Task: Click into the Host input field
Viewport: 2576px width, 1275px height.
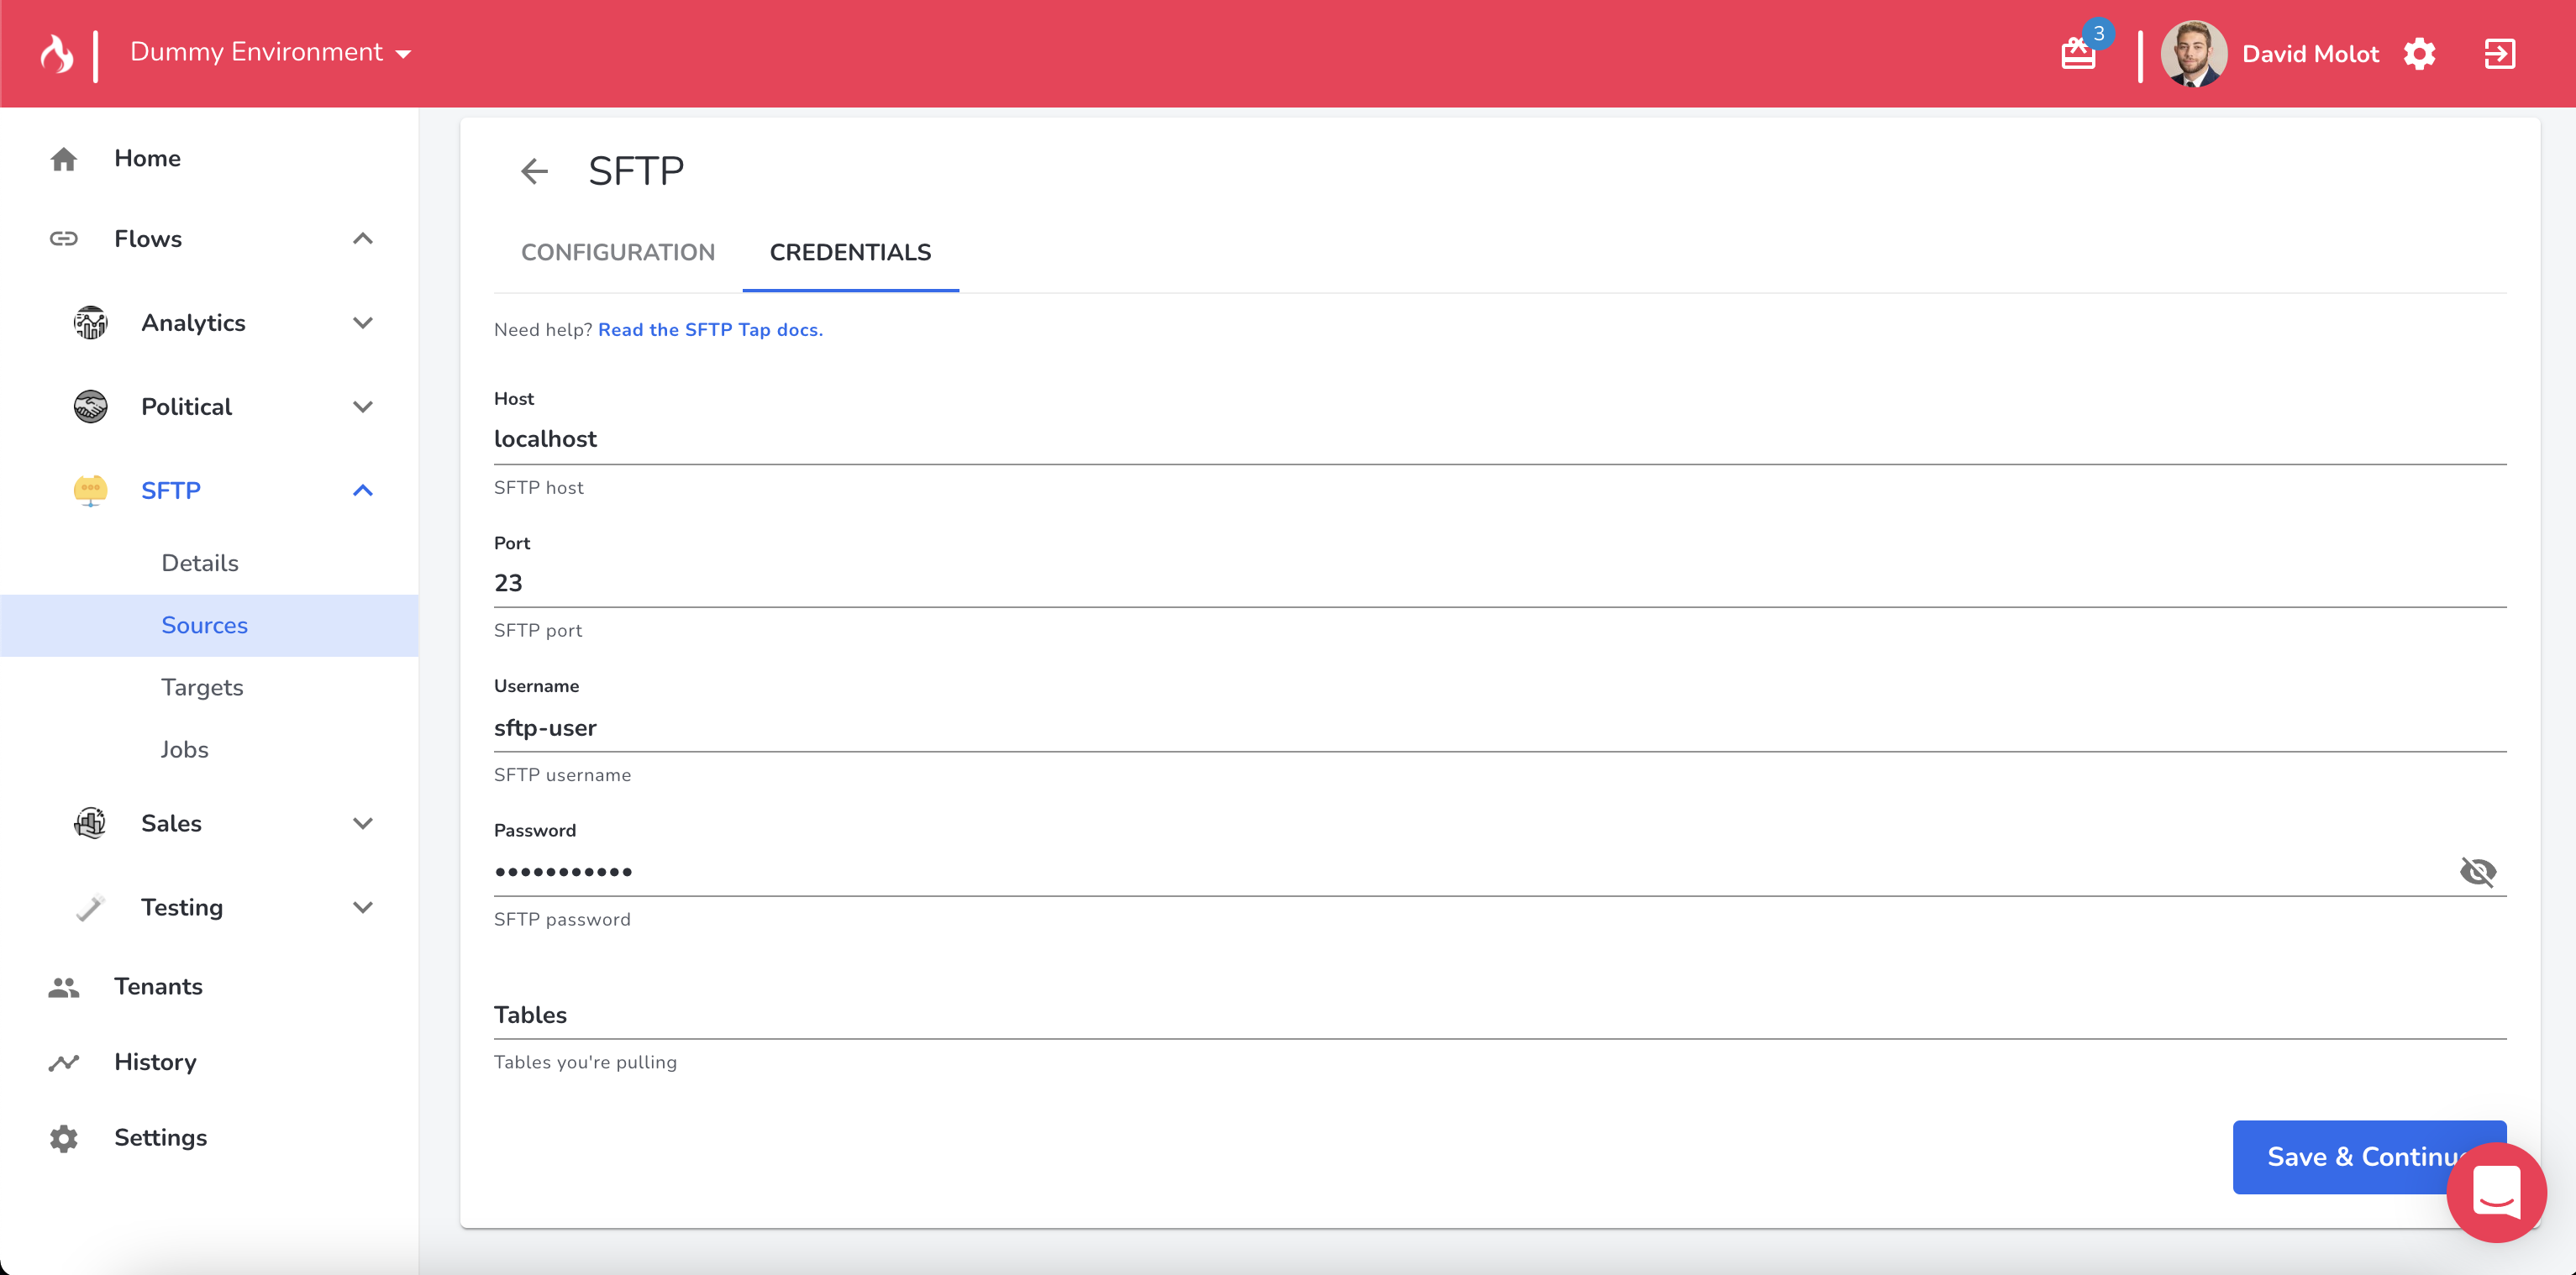Action: [x=1498, y=439]
